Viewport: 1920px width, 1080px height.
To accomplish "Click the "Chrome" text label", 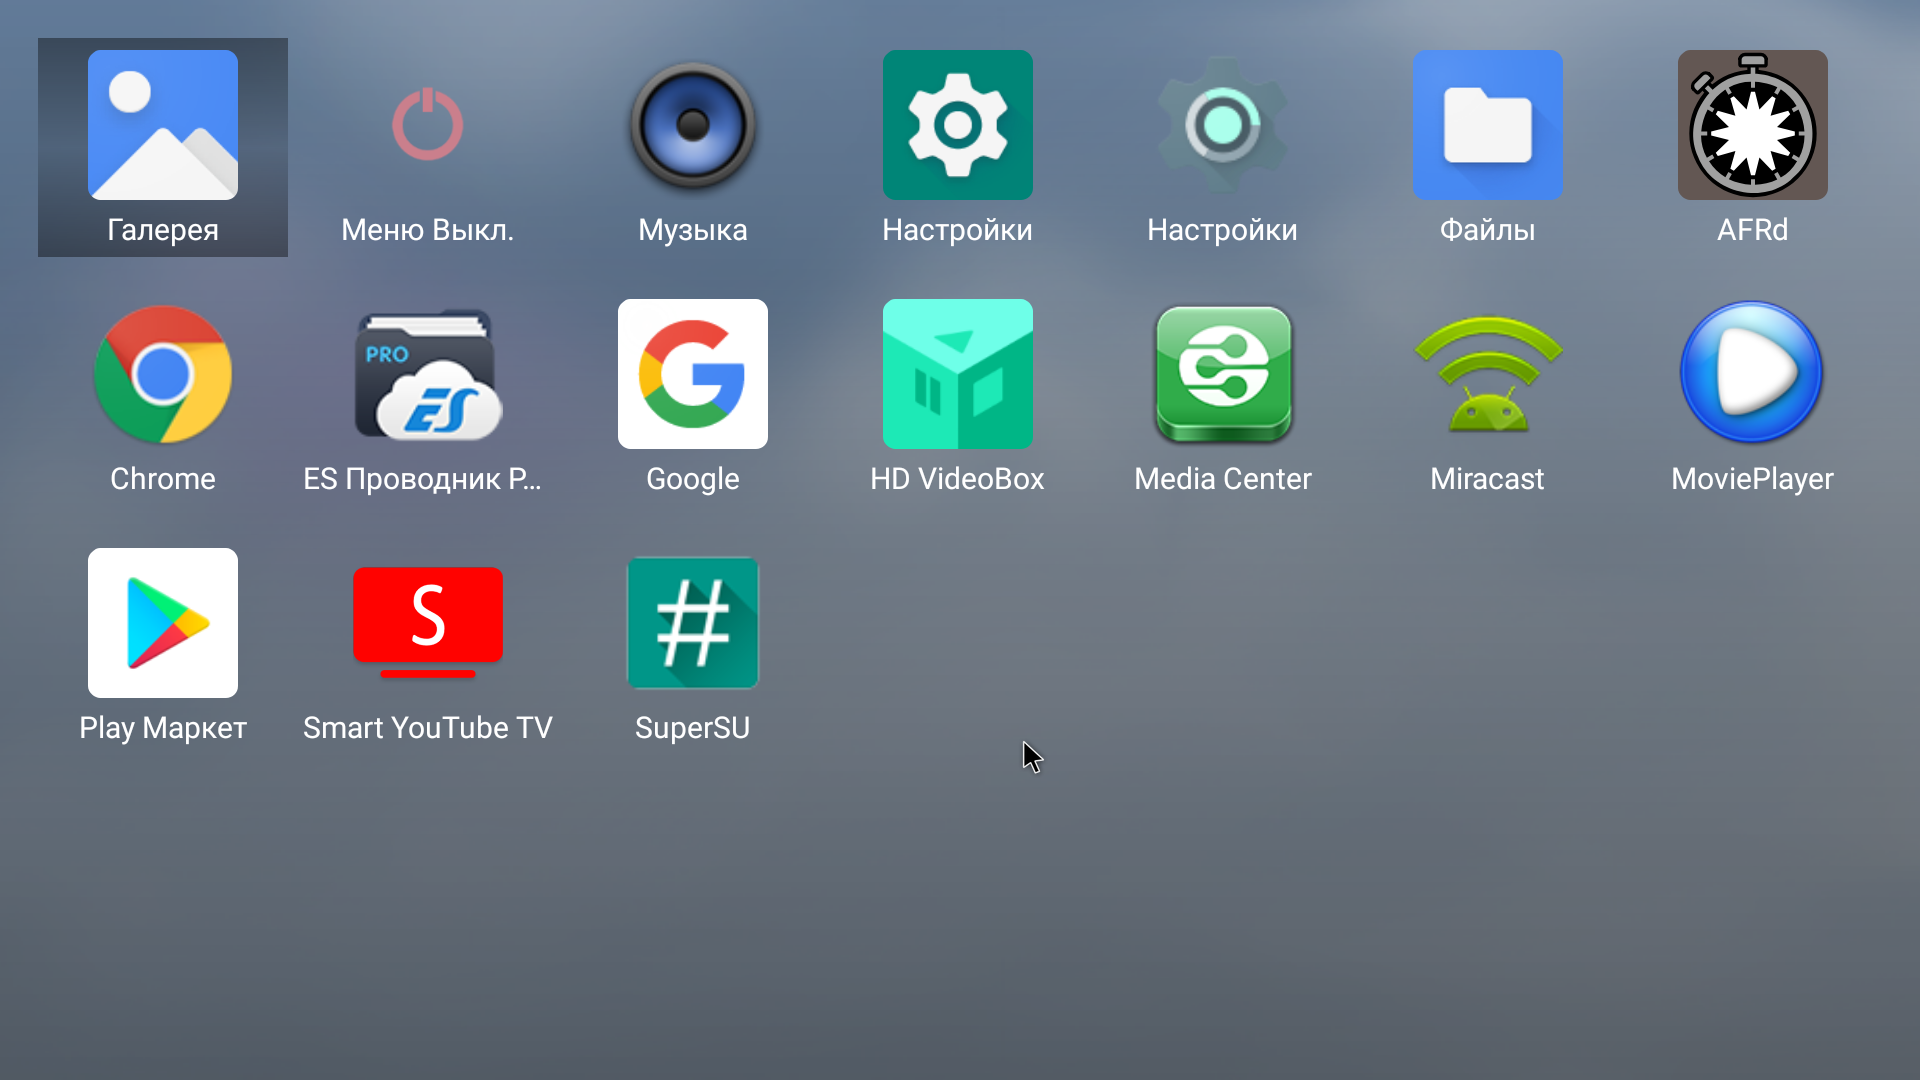I will click(x=163, y=479).
